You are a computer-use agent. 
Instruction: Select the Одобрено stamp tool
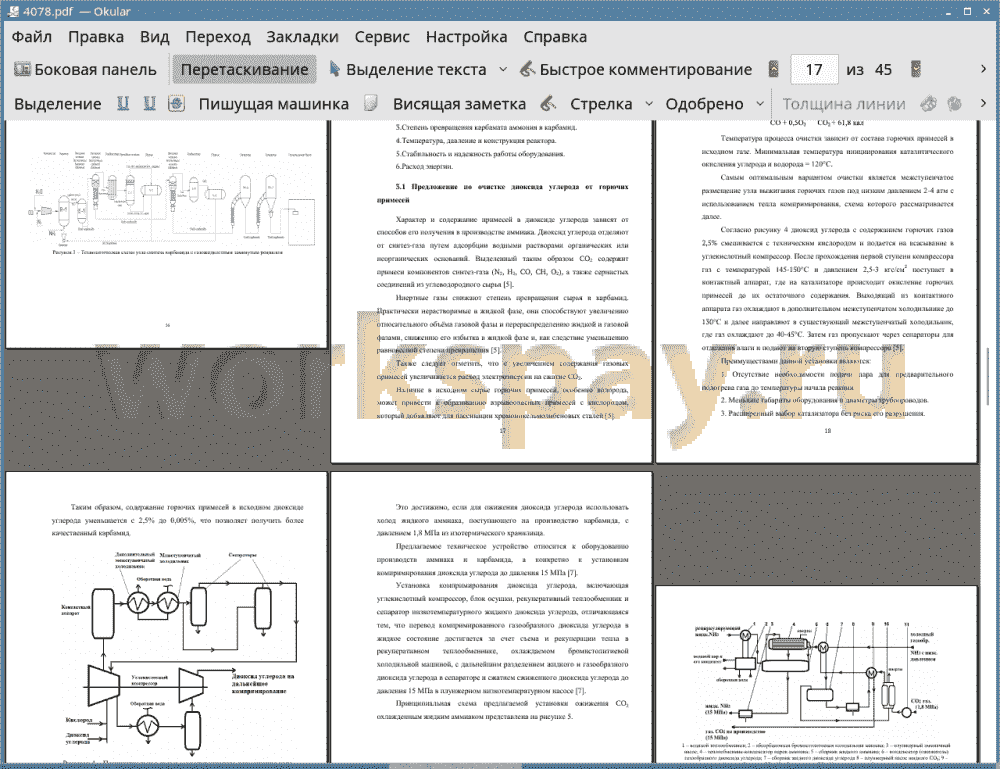(x=704, y=104)
